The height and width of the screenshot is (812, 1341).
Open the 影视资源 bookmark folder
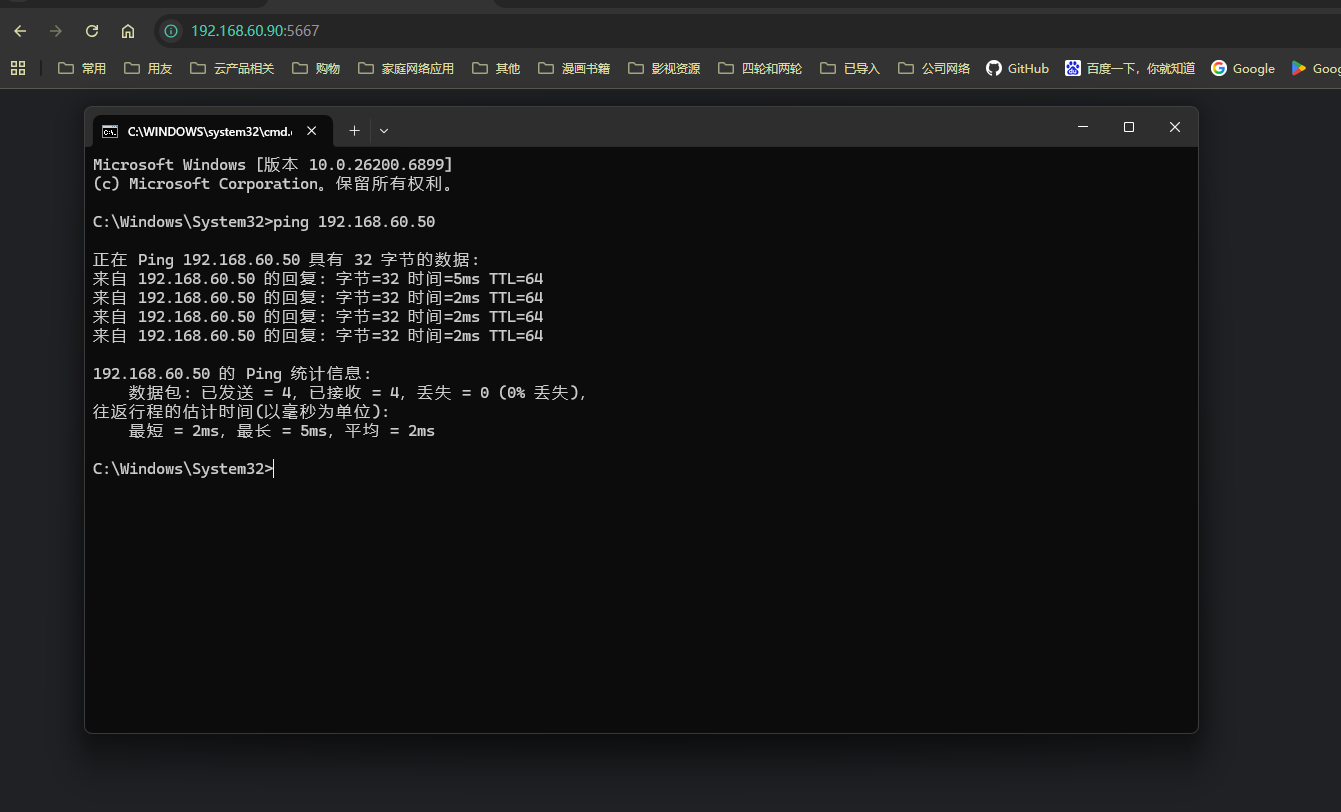tap(664, 68)
